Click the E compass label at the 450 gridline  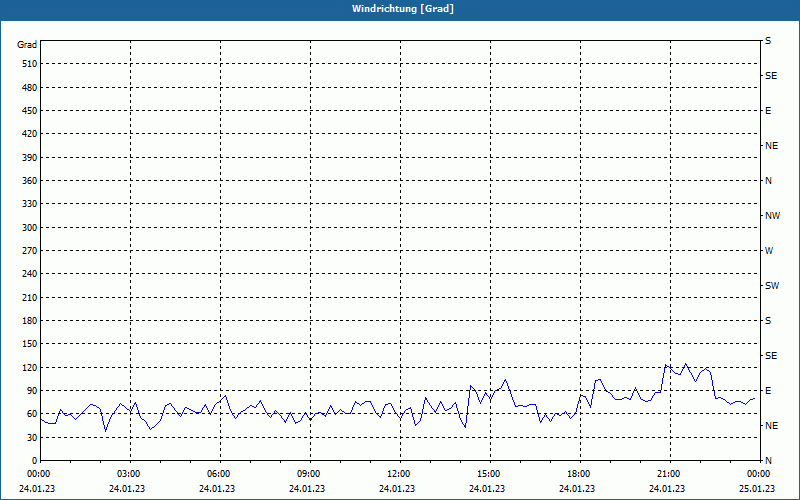[x=768, y=111]
